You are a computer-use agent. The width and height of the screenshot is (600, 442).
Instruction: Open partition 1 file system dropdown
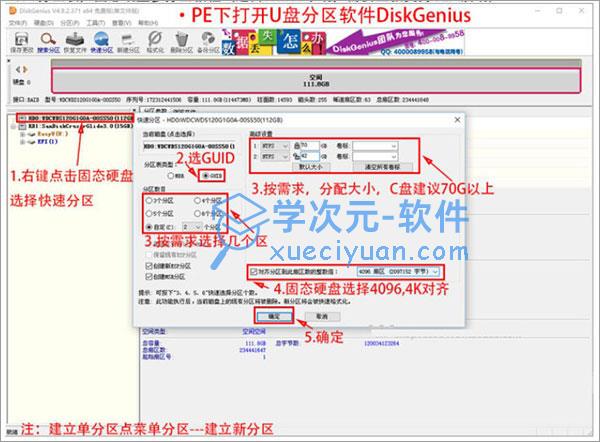pos(275,146)
